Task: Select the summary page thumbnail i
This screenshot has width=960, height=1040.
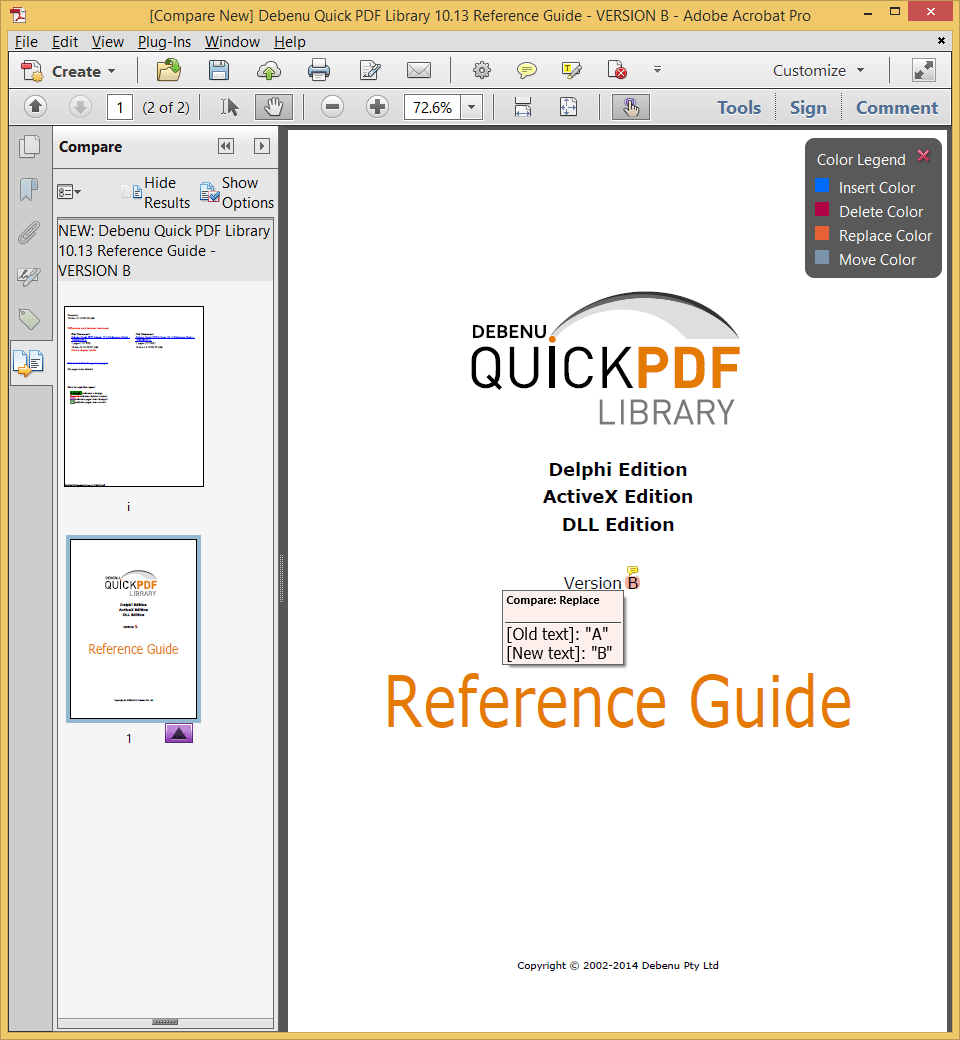Action: (133, 396)
